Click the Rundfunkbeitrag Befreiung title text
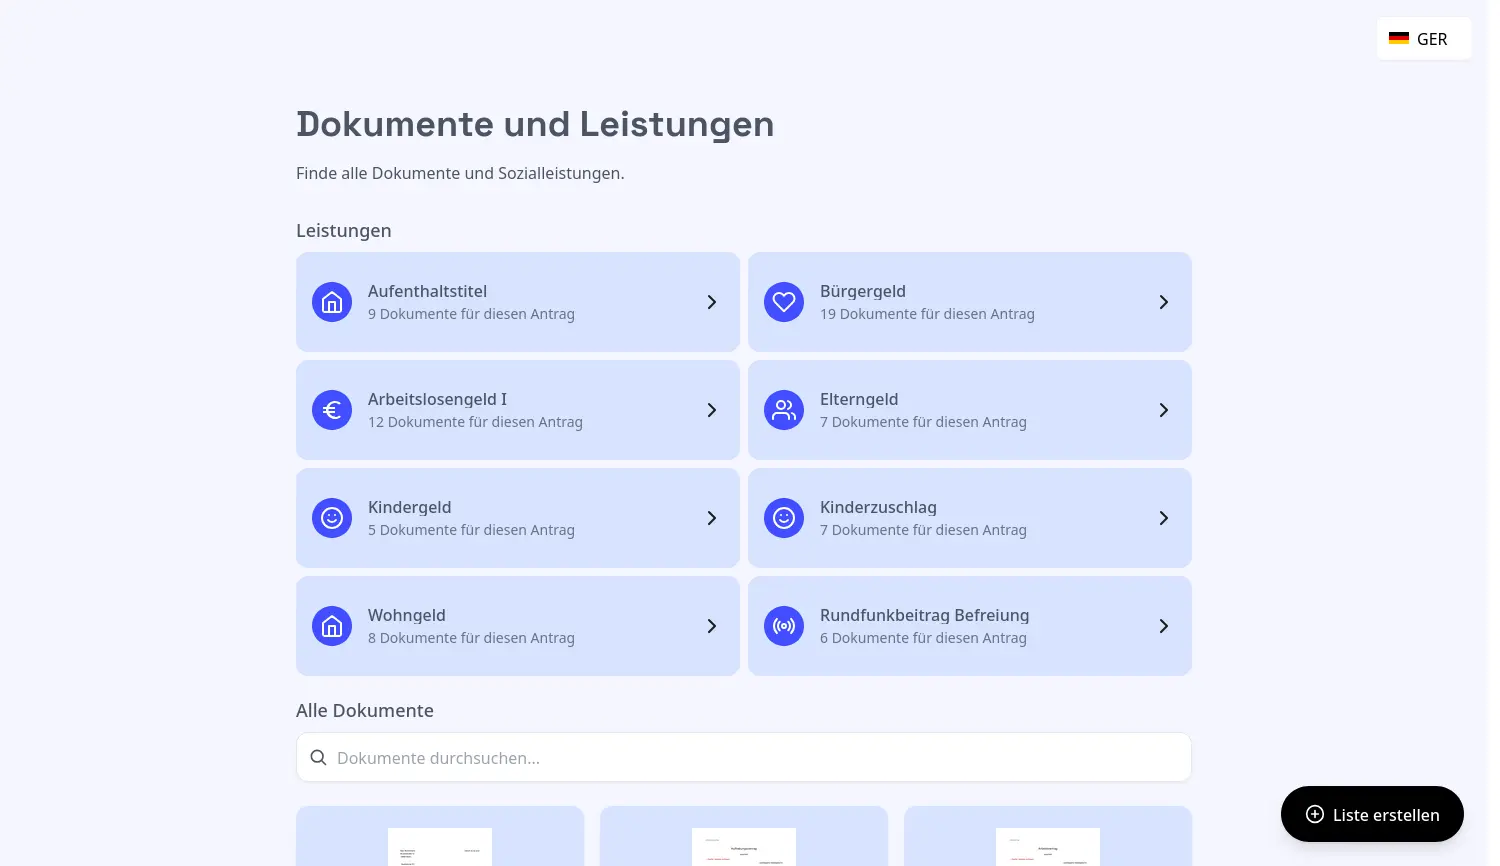 point(924,615)
